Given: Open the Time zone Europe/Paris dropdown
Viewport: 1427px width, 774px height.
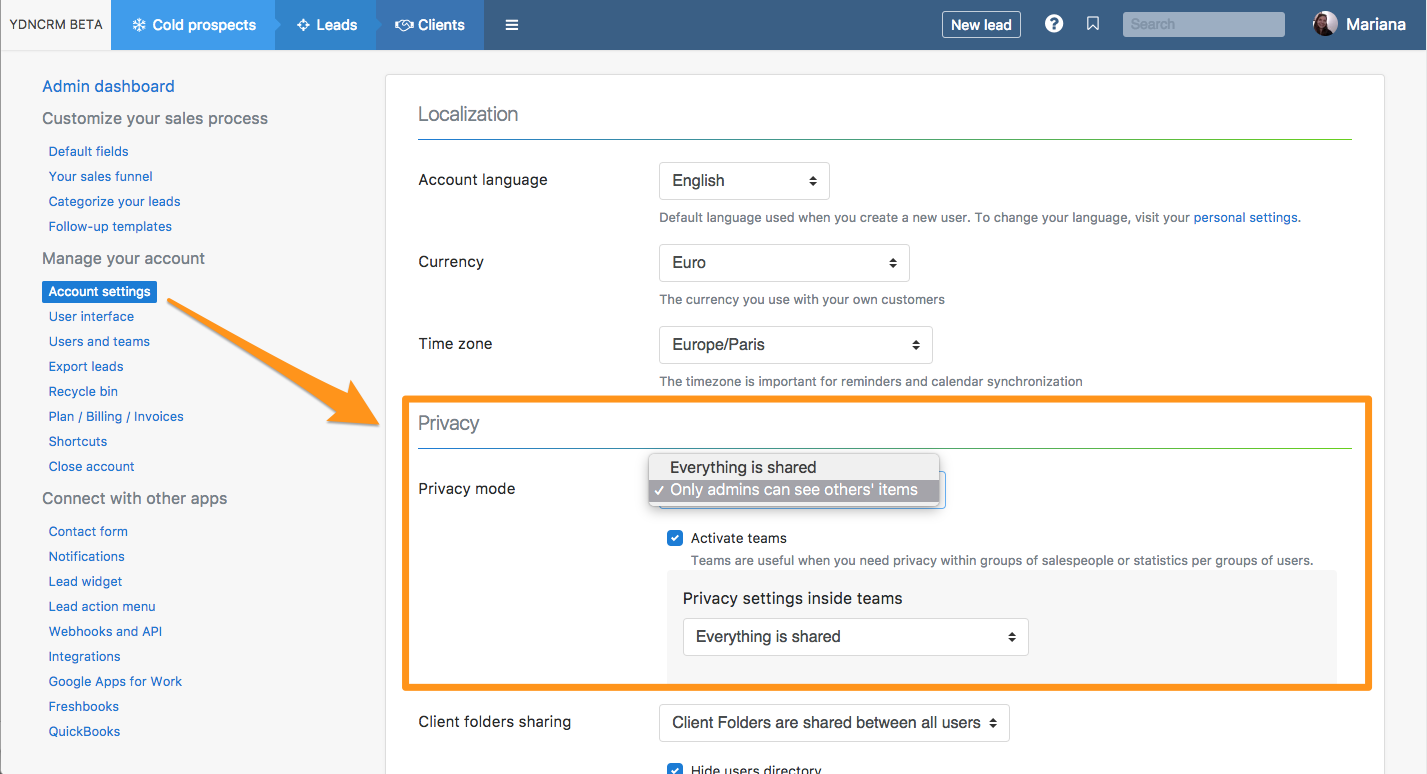Looking at the screenshot, I should click(x=795, y=345).
